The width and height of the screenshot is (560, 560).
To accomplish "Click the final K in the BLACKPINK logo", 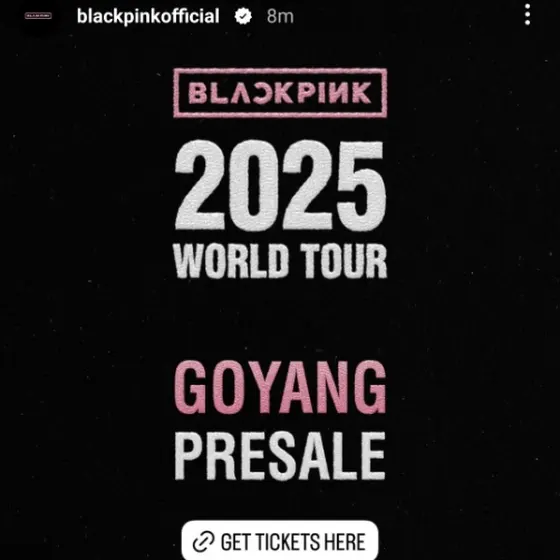I will point(361,93).
